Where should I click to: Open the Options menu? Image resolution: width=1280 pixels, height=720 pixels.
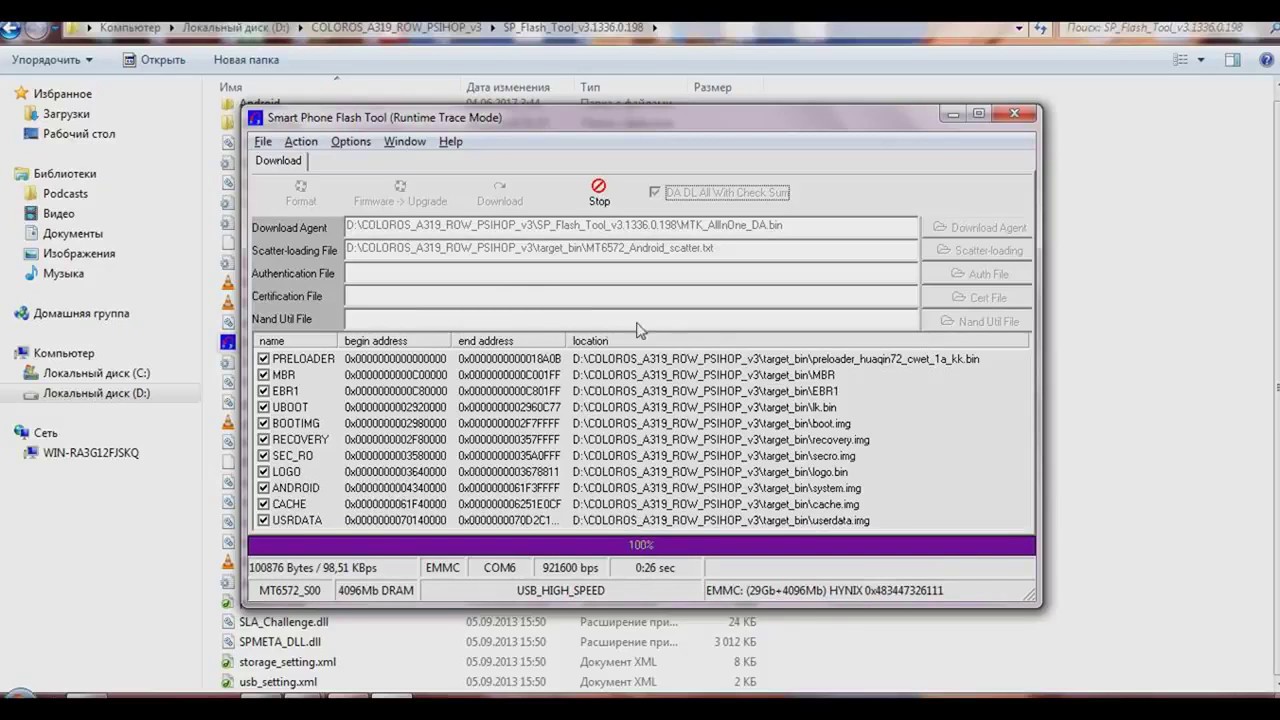coord(350,142)
